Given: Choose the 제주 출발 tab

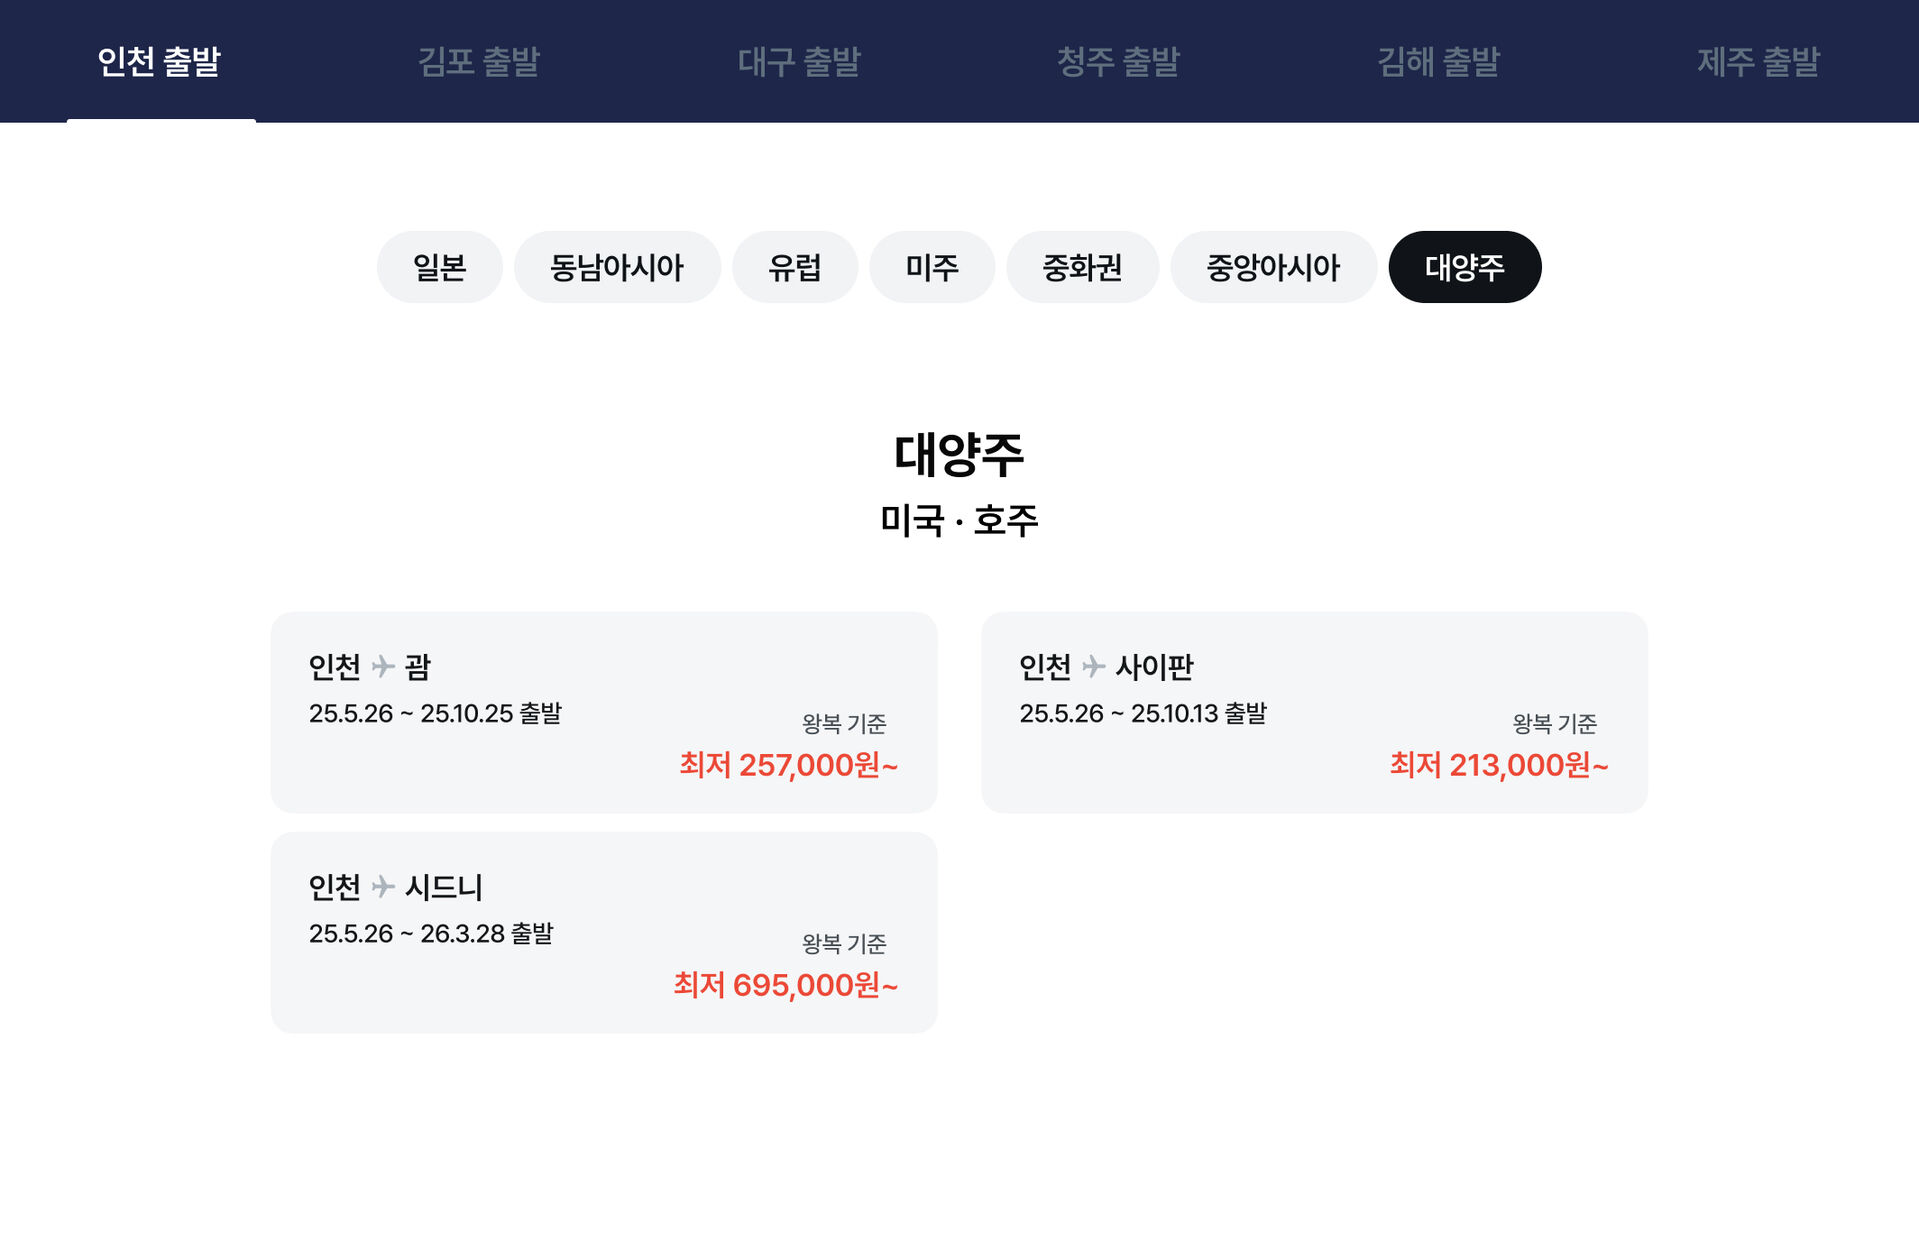Looking at the screenshot, I should (1758, 62).
